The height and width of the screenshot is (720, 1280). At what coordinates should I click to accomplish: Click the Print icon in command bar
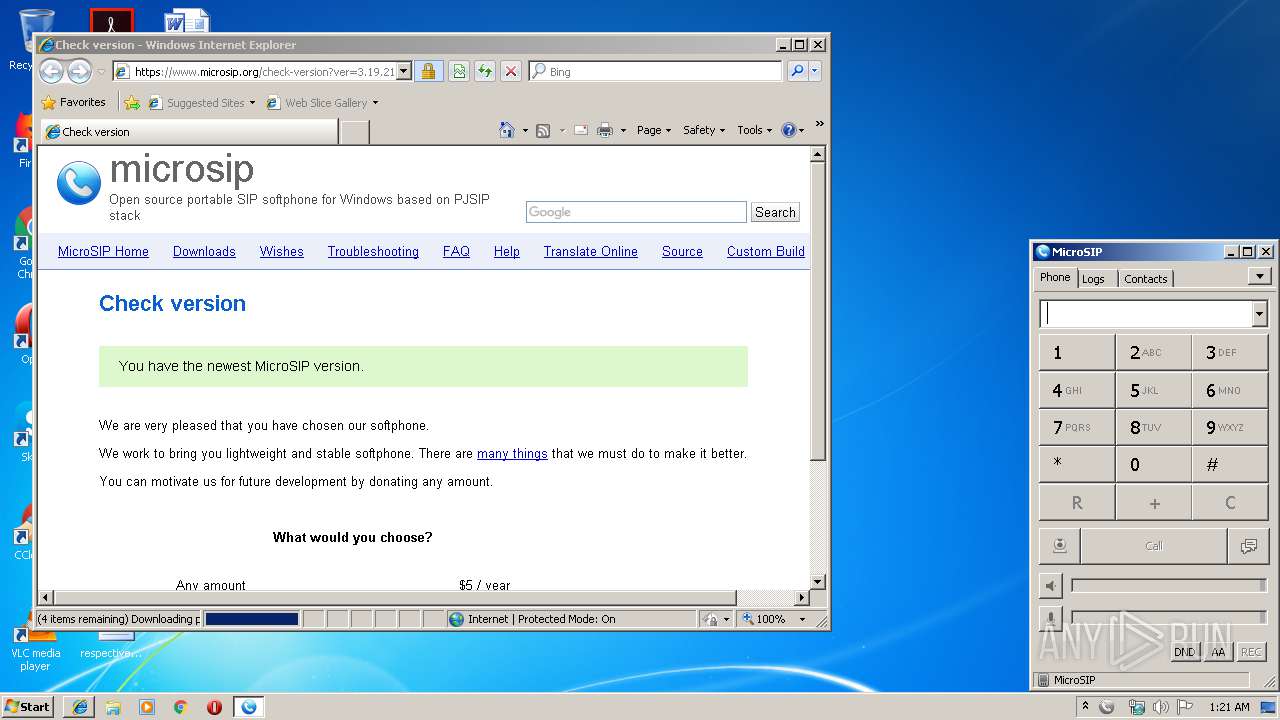tap(605, 130)
